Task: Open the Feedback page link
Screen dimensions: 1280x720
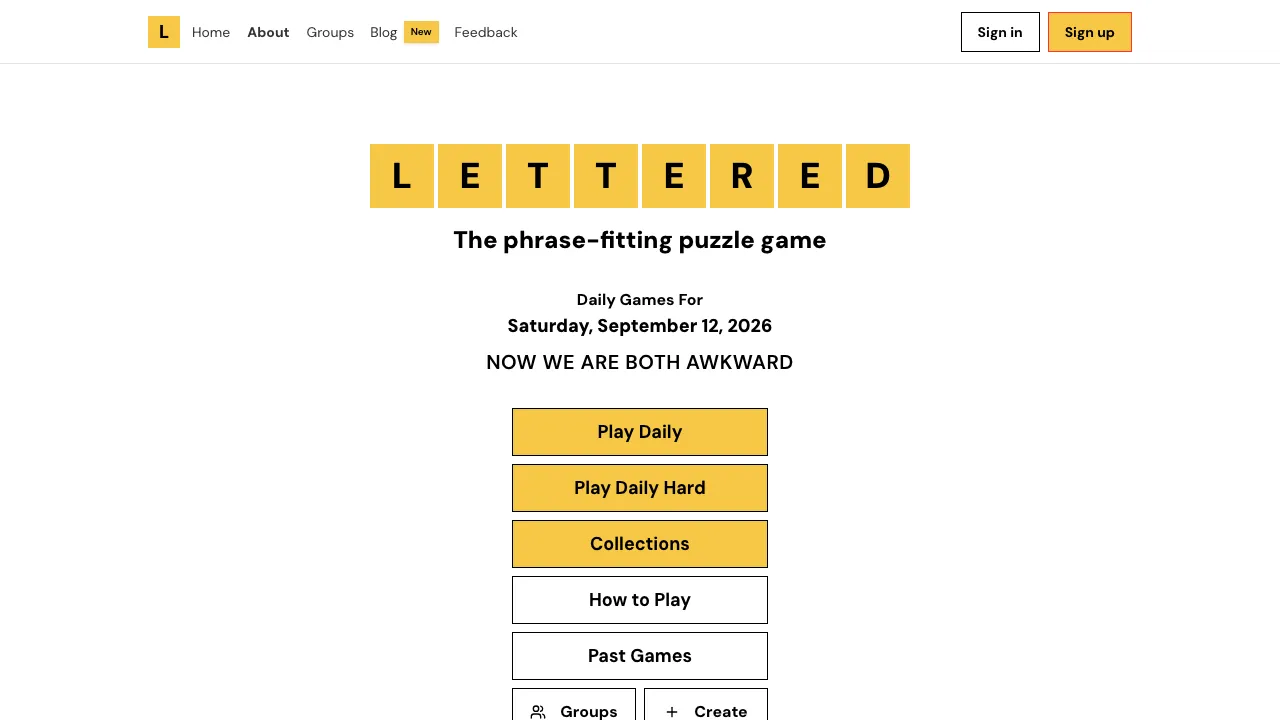Action: 486,32
